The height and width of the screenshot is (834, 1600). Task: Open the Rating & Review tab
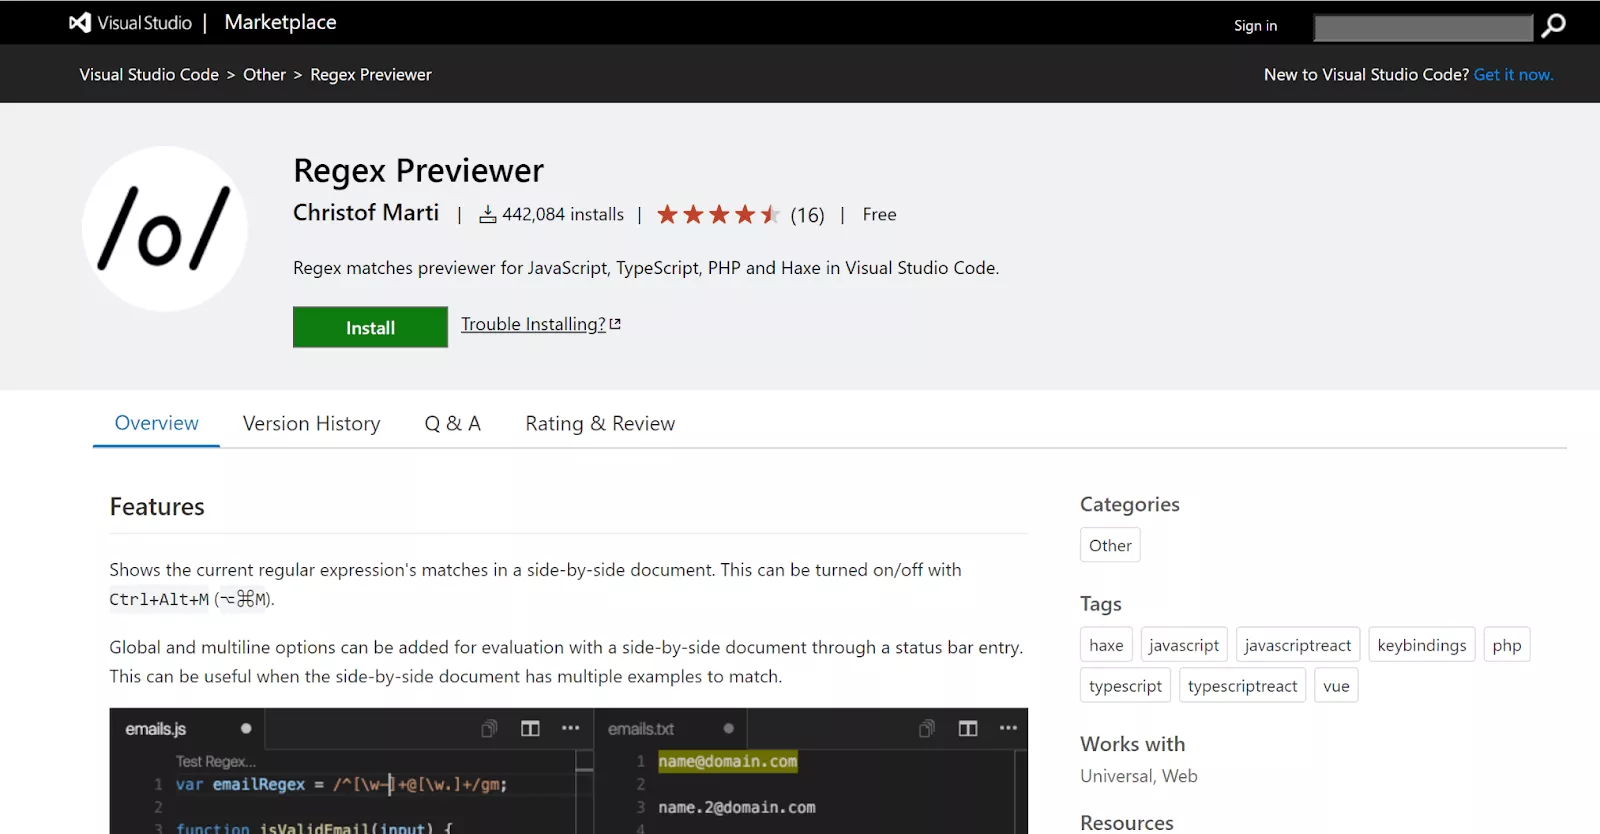(600, 424)
